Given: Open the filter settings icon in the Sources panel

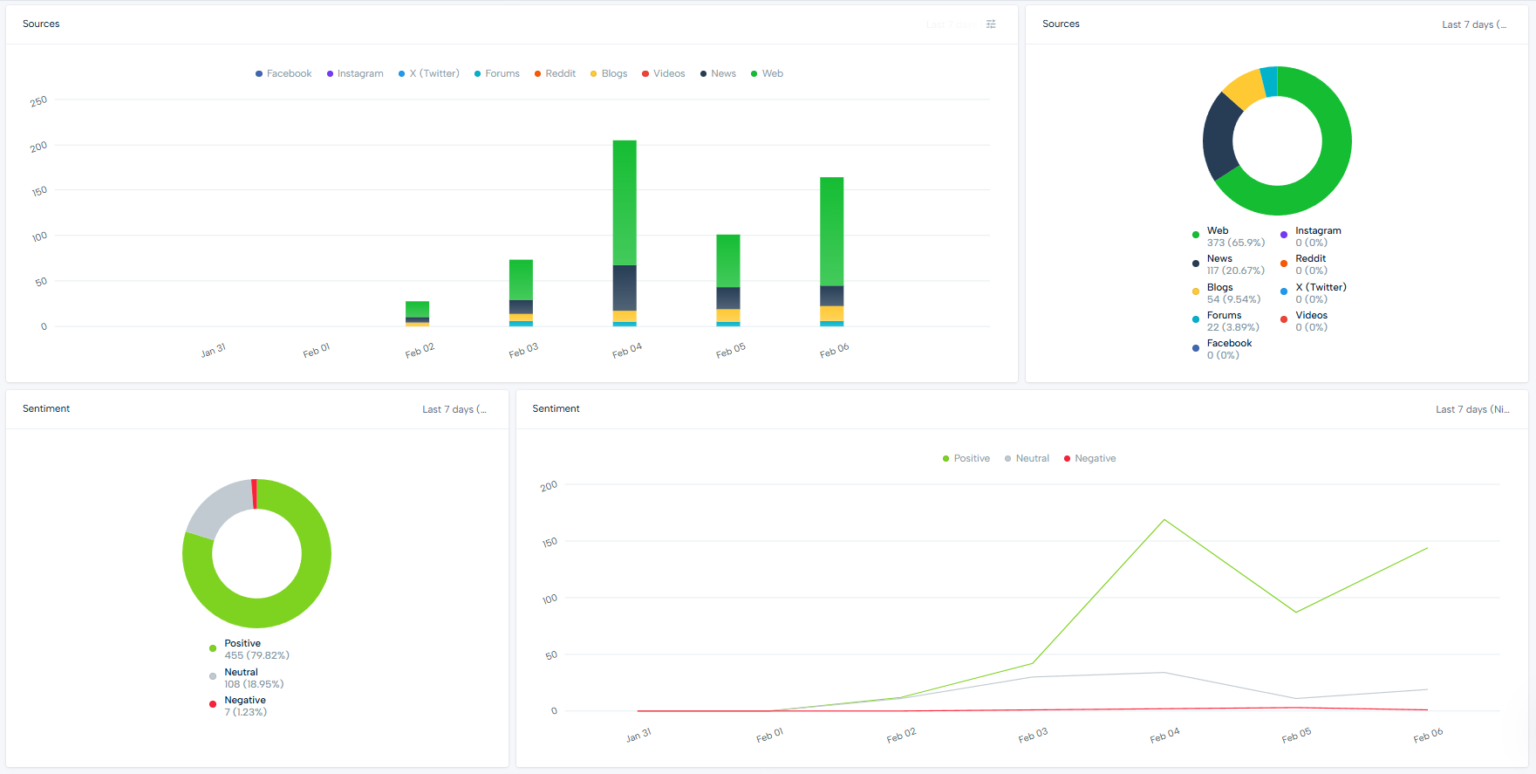Looking at the screenshot, I should [990, 23].
